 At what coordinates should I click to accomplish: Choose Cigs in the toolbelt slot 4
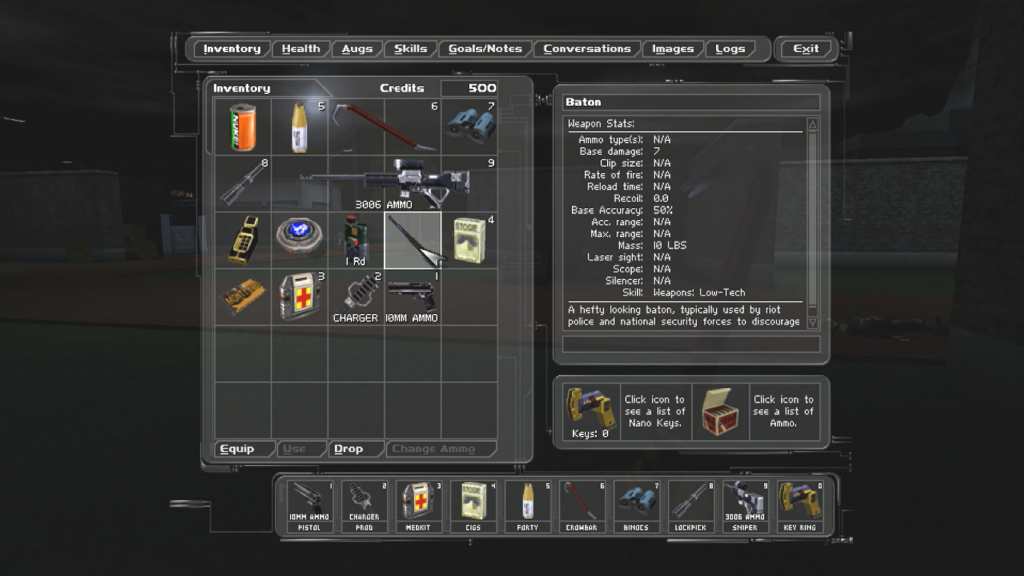(473, 507)
